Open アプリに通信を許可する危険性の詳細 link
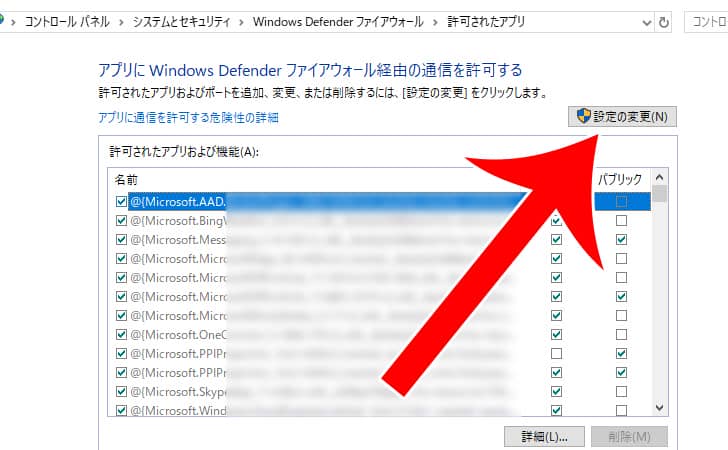 188,117
